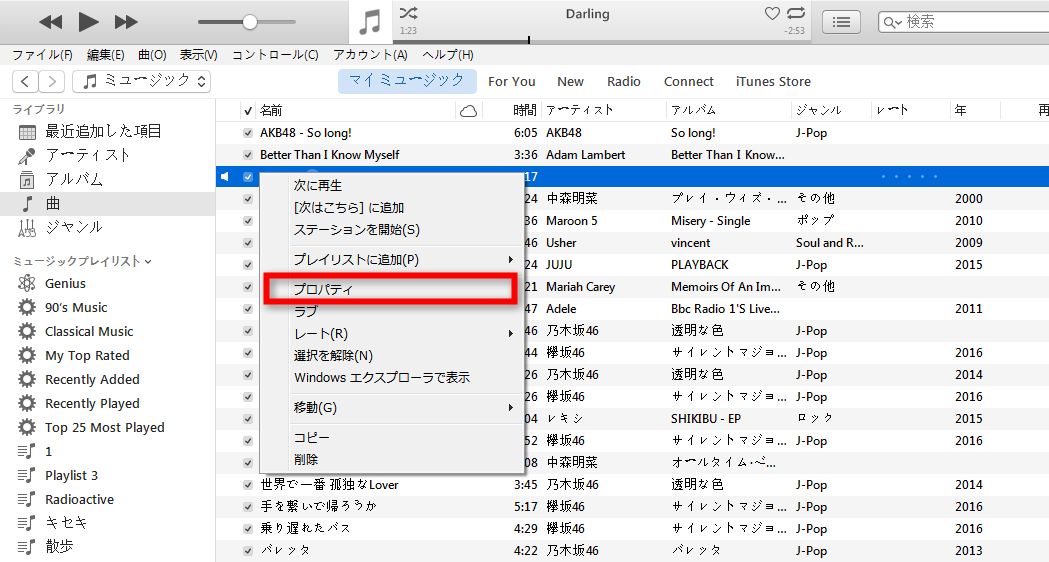1049x562 pixels.
Task: Uncheck the 世界で一番孤独なLover song checkbox
Action: pyautogui.click(x=248, y=485)
